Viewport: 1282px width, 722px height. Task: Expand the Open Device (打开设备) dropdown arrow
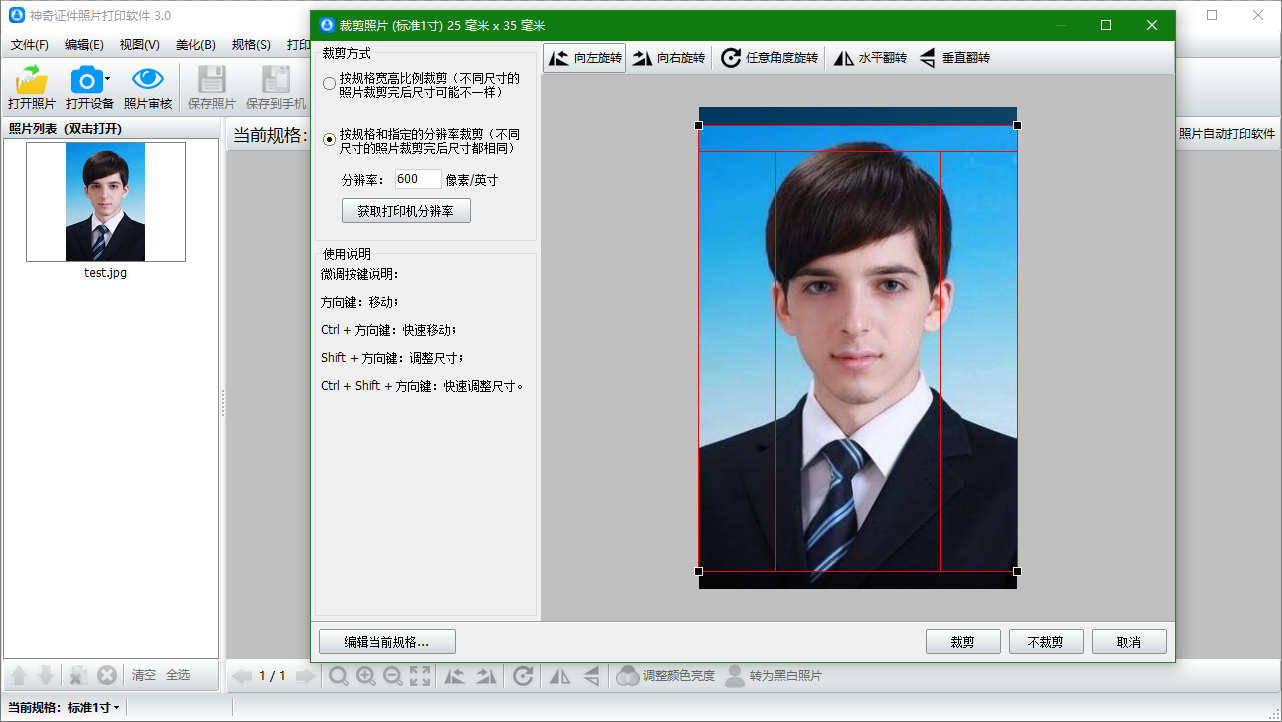108,78
